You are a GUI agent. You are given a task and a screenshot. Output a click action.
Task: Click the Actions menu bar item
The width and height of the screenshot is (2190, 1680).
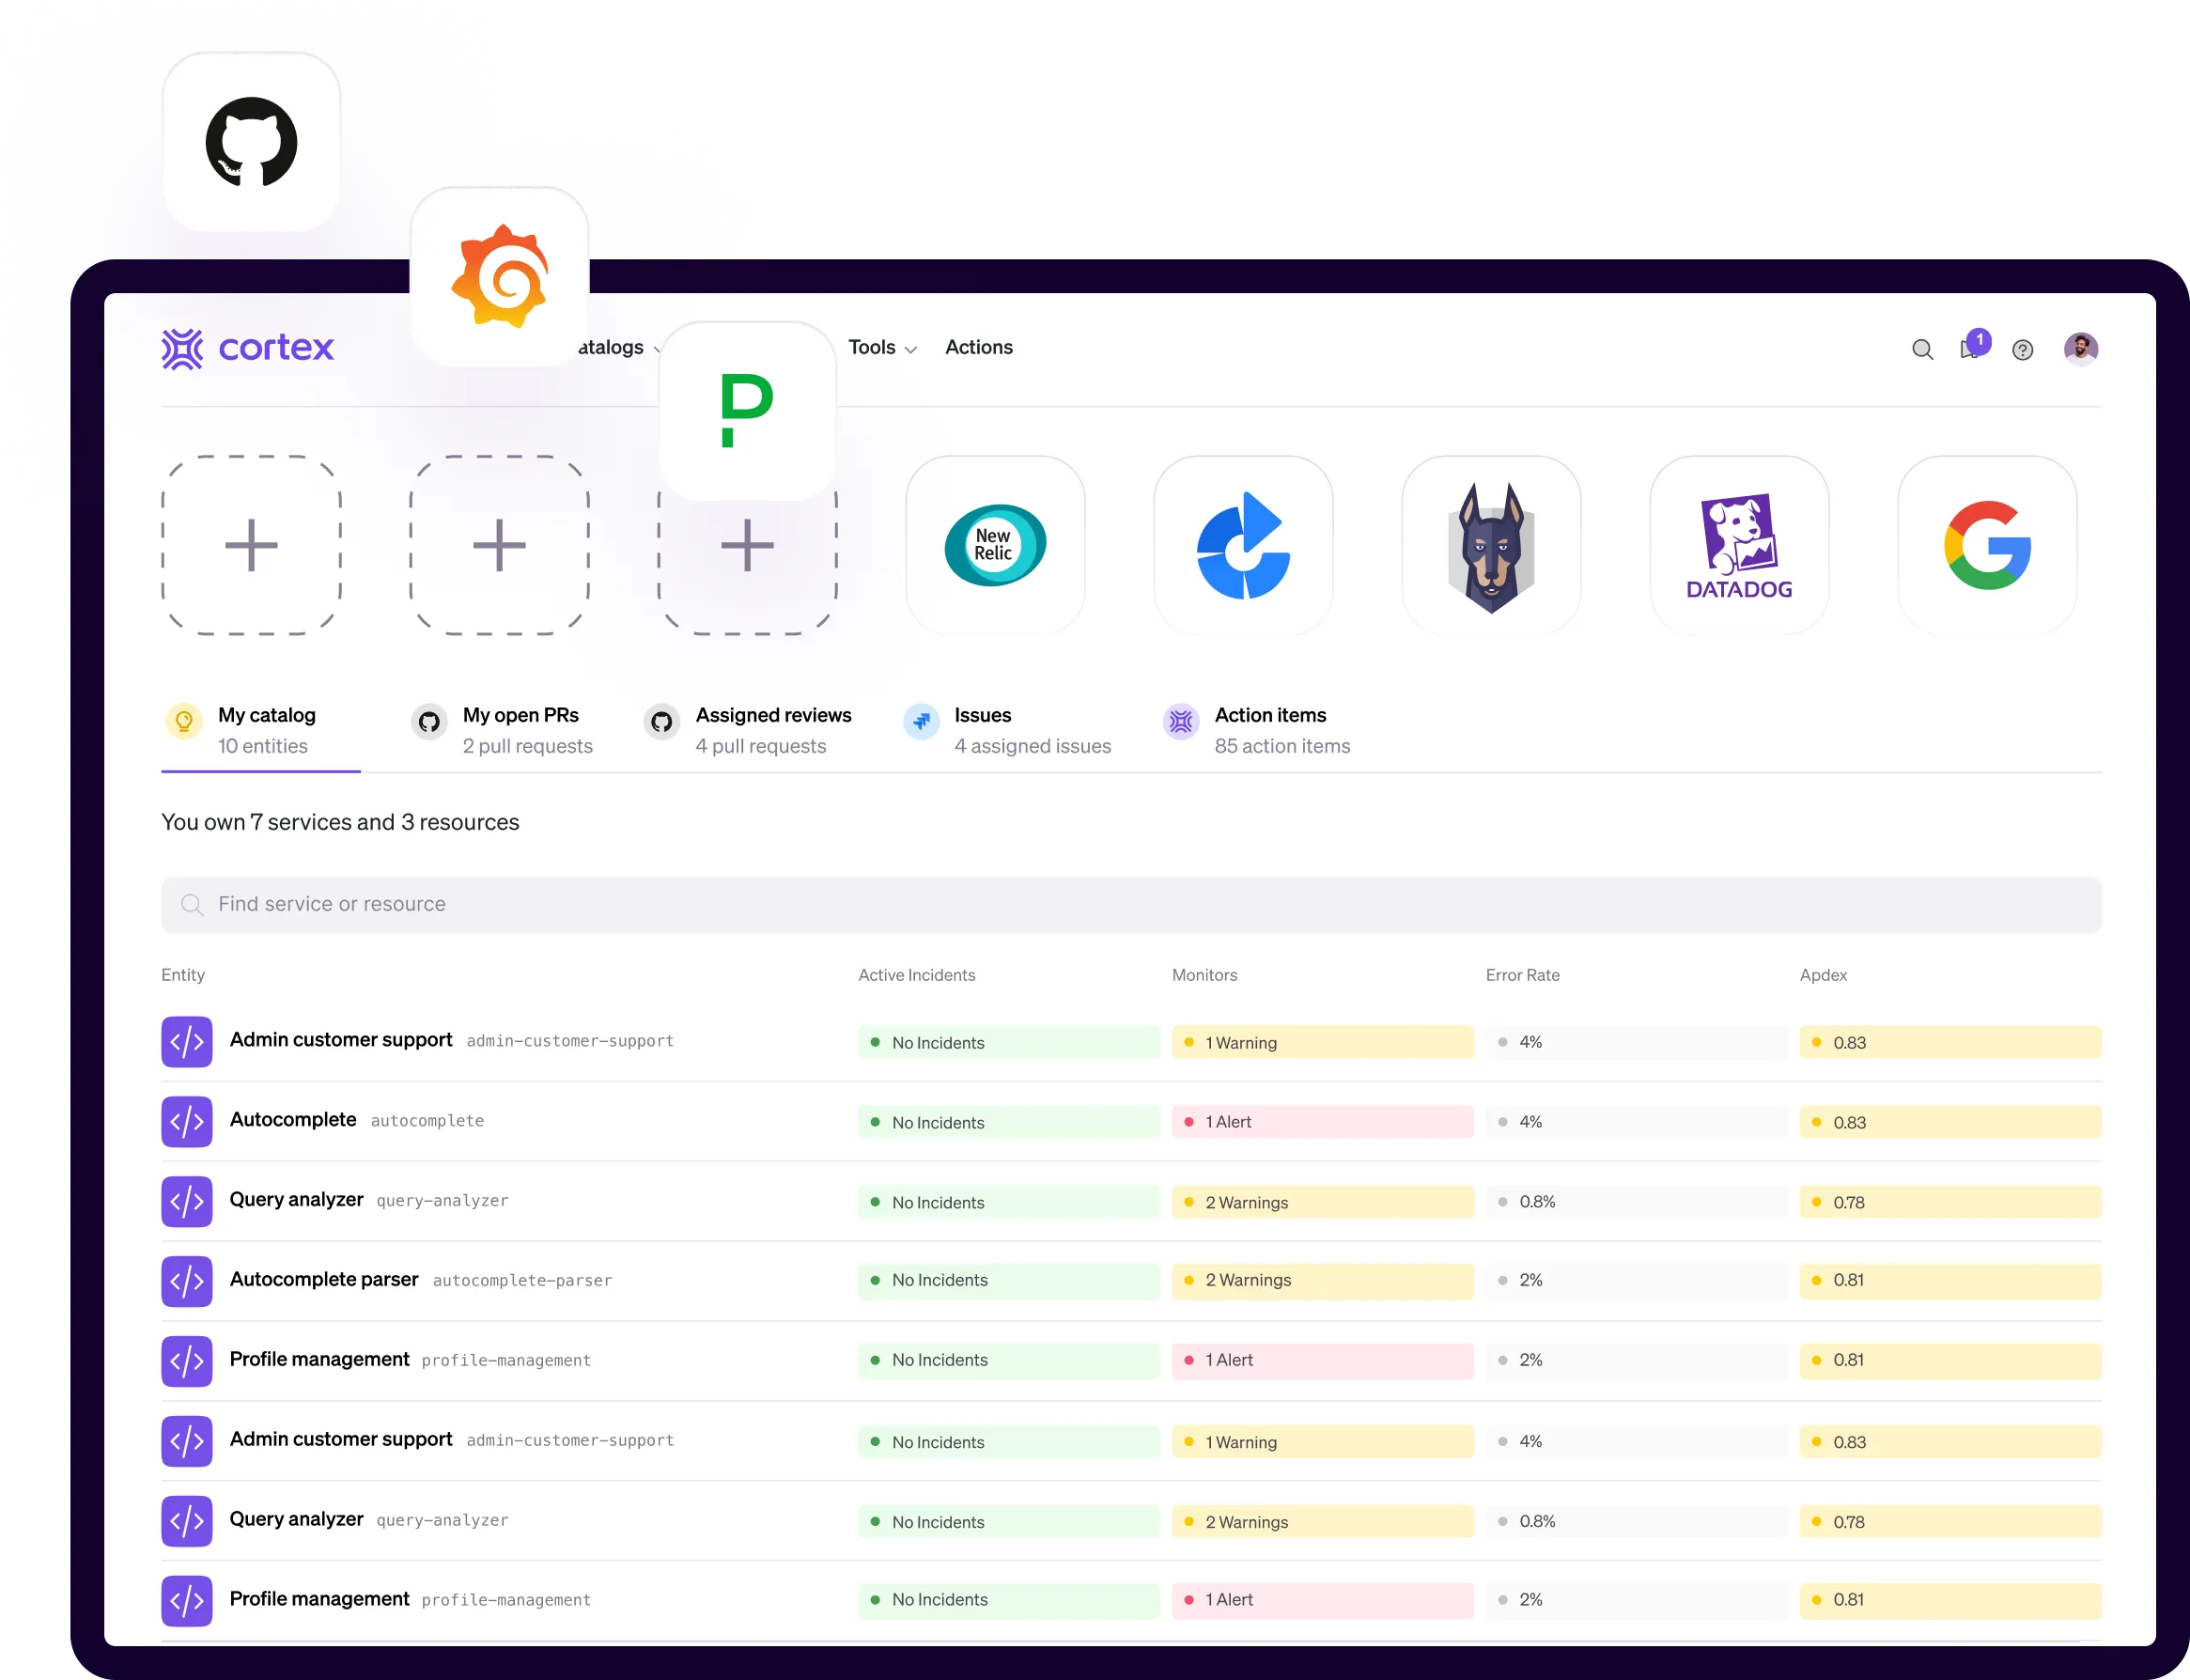pos(979,346)
